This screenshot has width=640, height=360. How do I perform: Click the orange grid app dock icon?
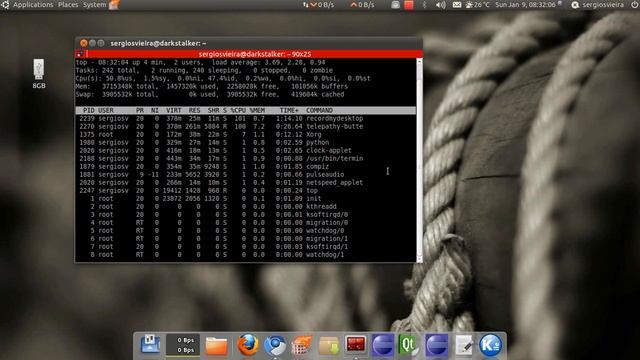point(301,345)
